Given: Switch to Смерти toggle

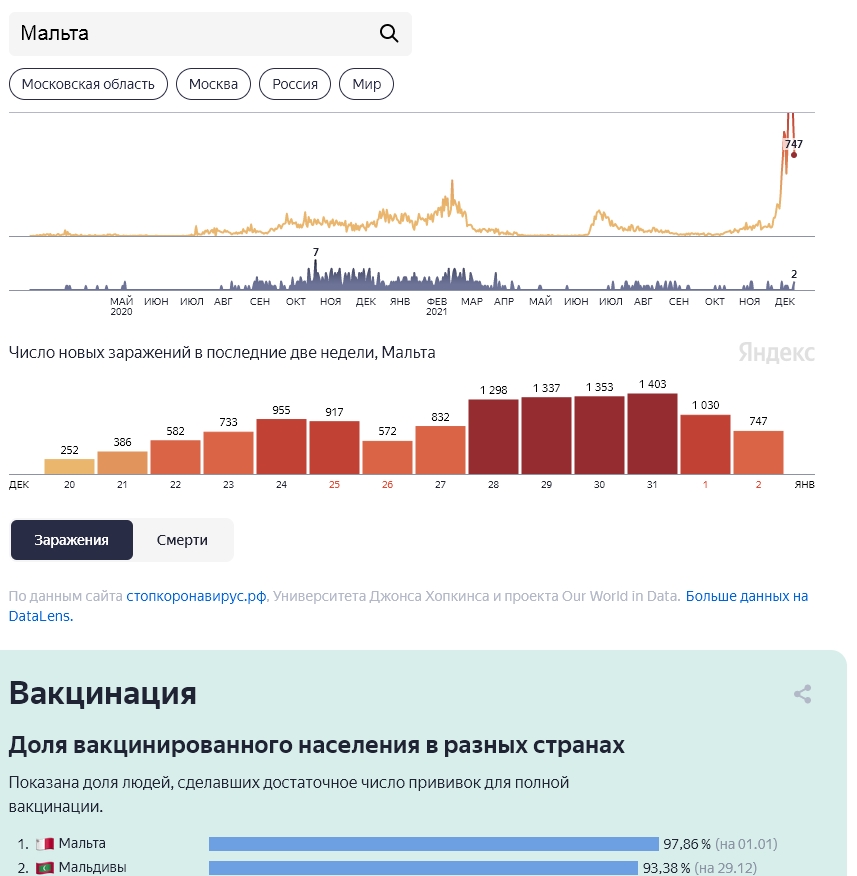Looking at the screenshot, I should click(x=182, y=540).
